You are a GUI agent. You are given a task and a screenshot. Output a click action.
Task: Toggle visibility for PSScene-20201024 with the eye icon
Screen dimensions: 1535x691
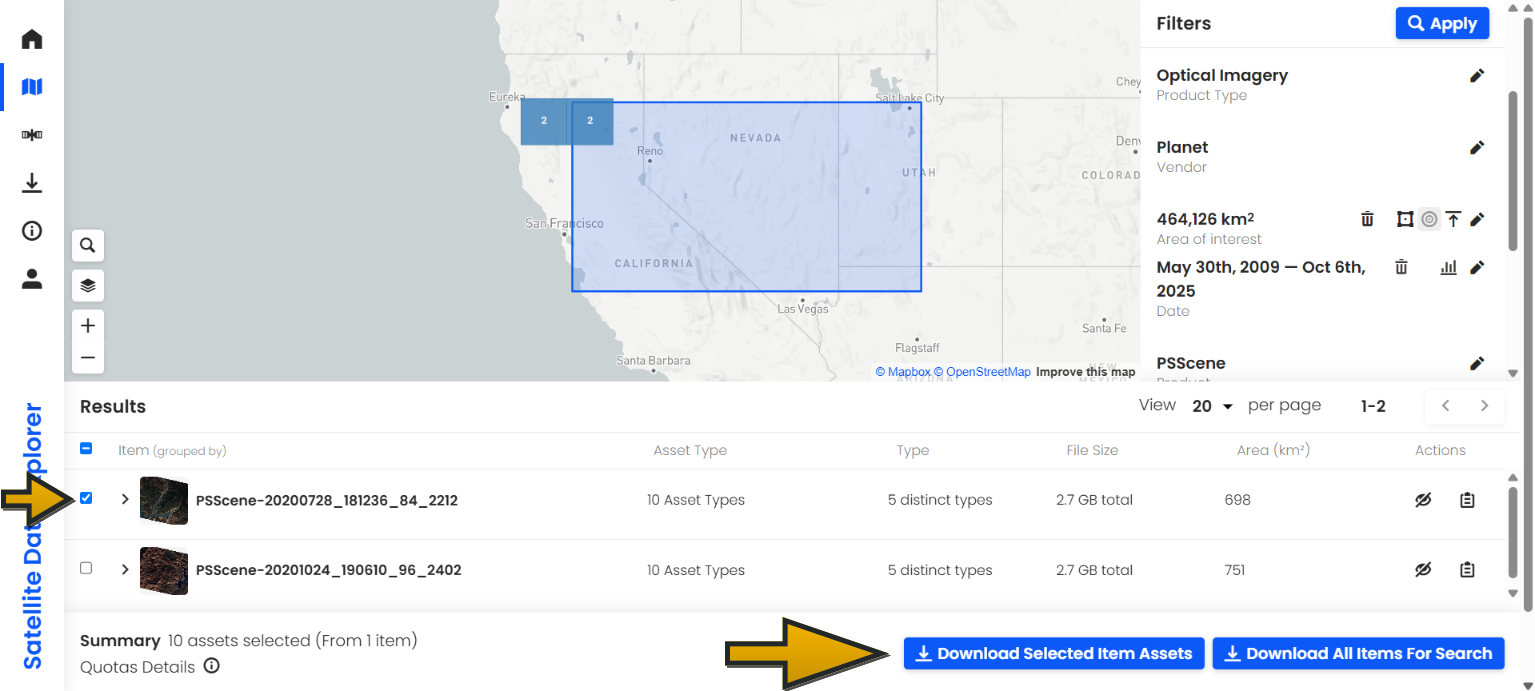point(1422,569)
